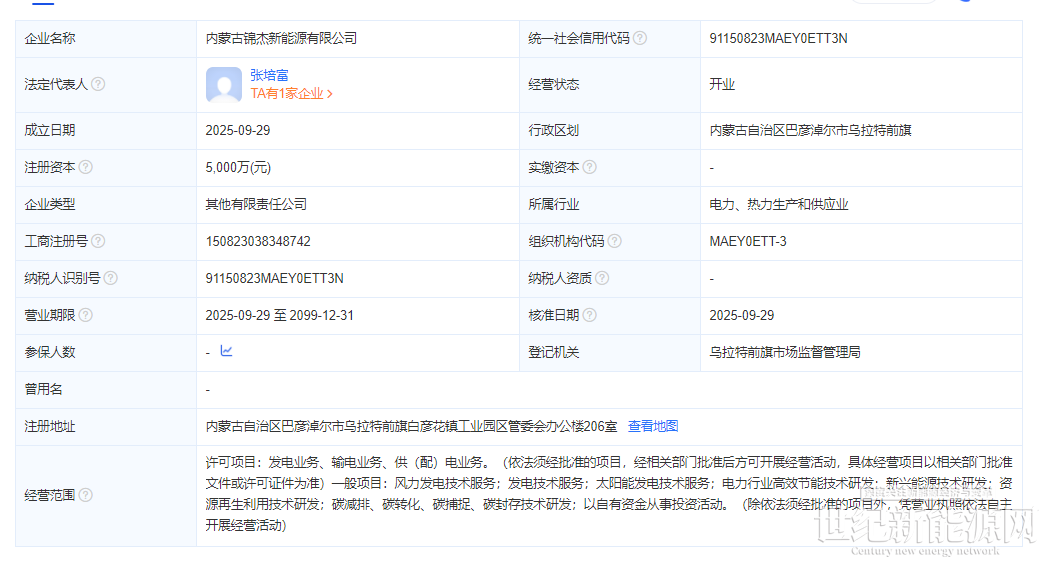Open 张培富 profile link
This screenshot has height=561, width=1045.
coord(269,75)
